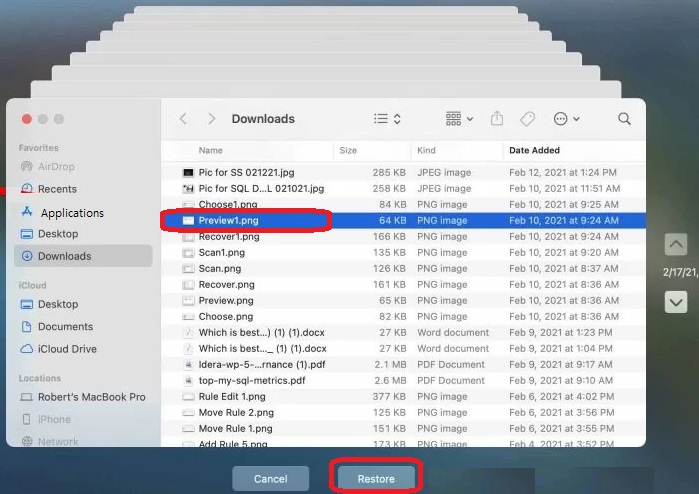Select AirDrop in the sidebar
Viewport: 699px width, 494px height.
tap(56, 167)
